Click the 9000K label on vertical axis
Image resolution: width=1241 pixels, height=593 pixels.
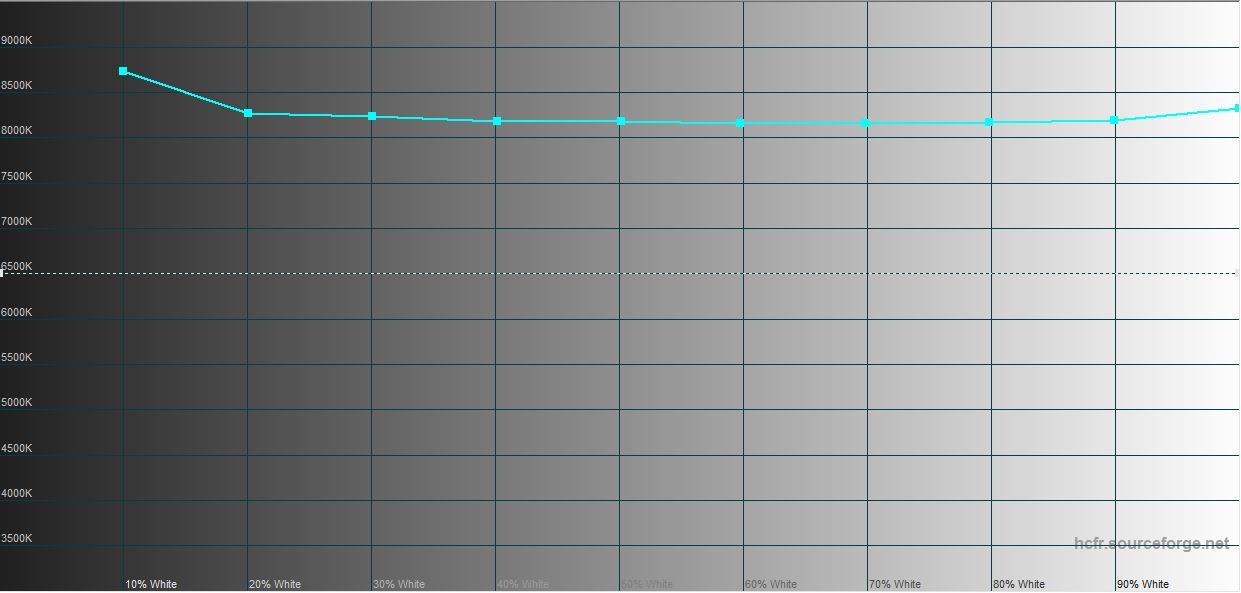pos(17,41)
